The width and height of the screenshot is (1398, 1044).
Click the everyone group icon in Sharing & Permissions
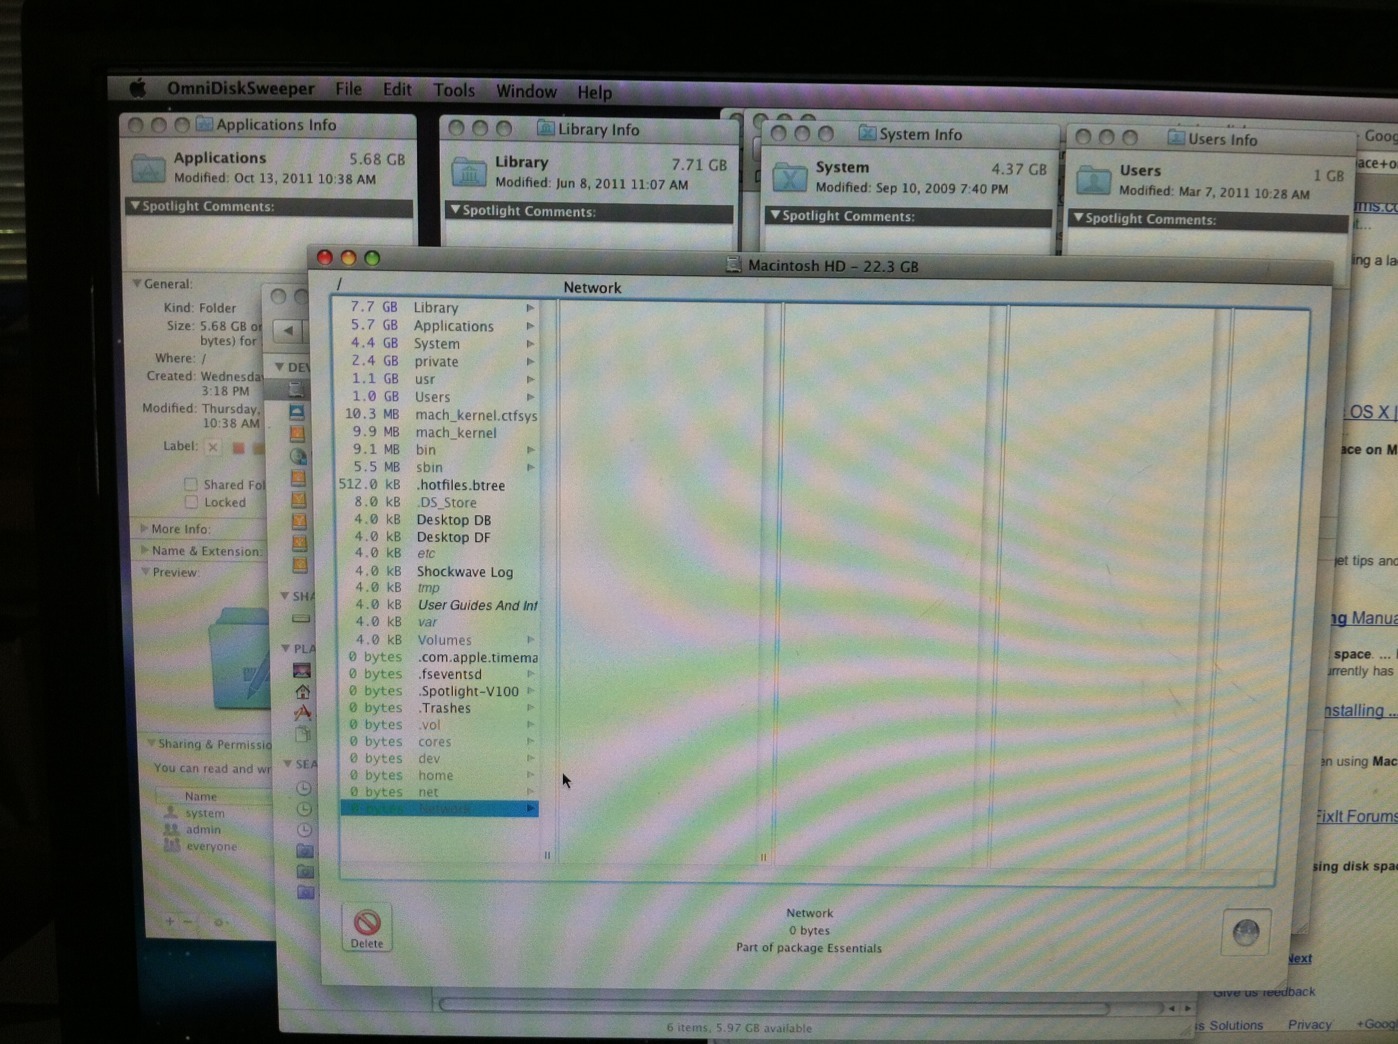[x=171, y=846]
